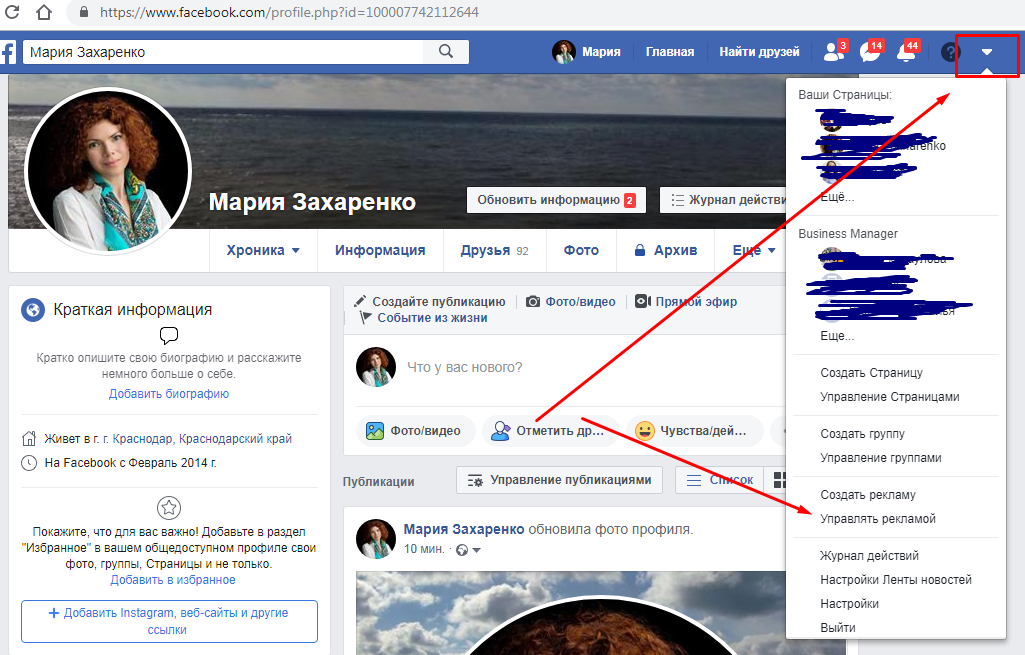Open post audience selector dropdown

click(x=468, y=550)
